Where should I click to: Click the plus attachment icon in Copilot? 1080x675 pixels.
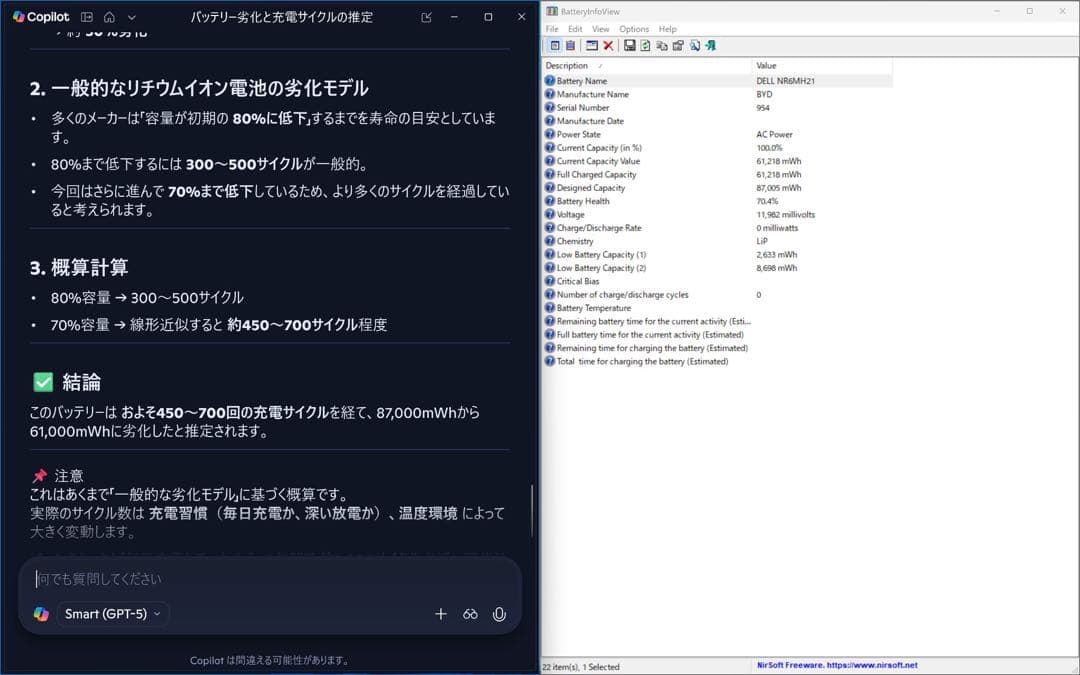pyautogui.click(x=440, y=614)
